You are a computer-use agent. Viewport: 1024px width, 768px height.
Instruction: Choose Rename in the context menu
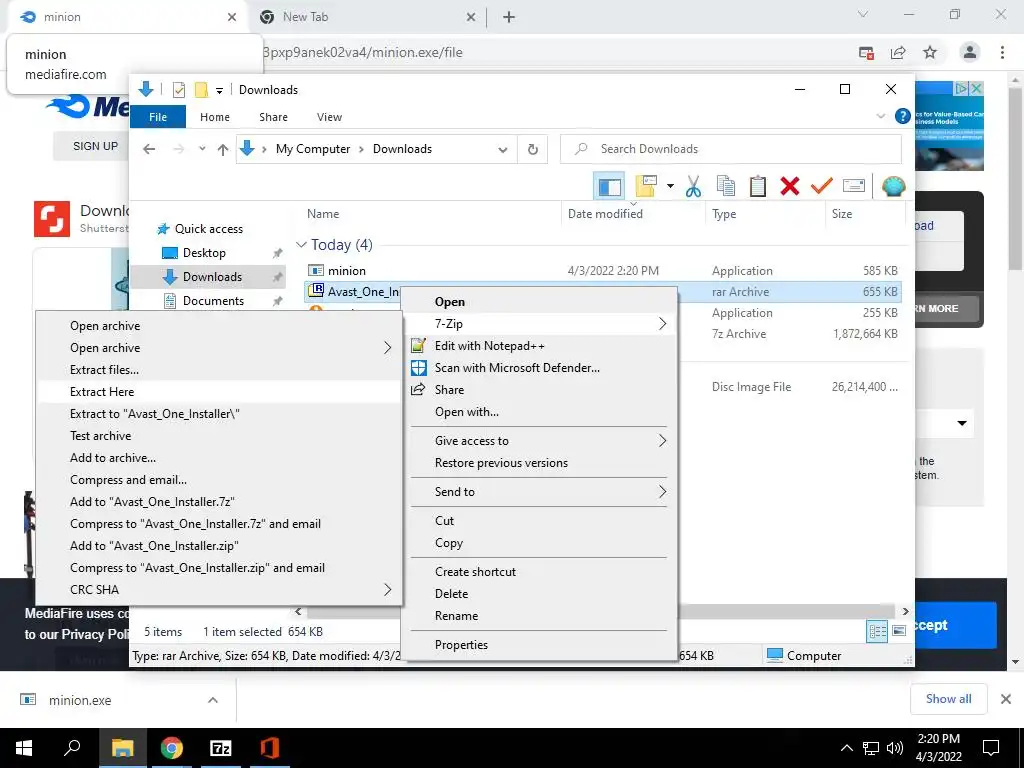[x=539, y=616]
